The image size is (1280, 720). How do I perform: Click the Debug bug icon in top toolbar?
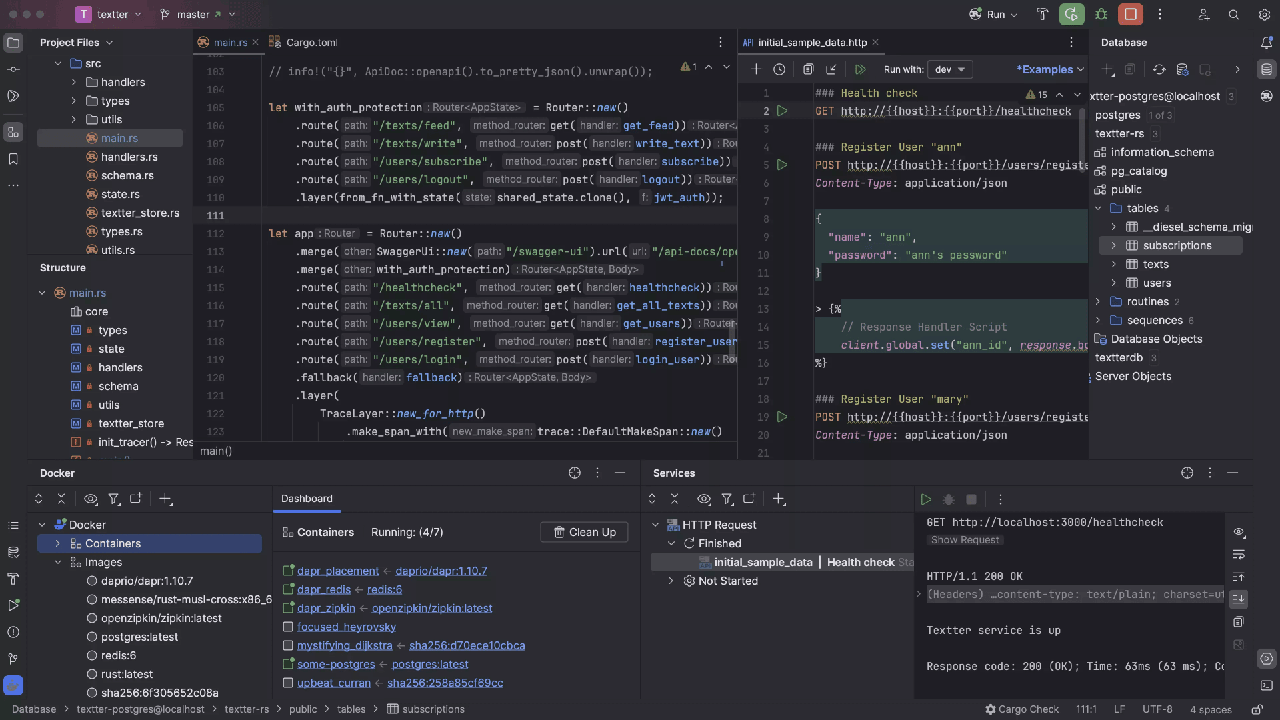click(1101, 14)
